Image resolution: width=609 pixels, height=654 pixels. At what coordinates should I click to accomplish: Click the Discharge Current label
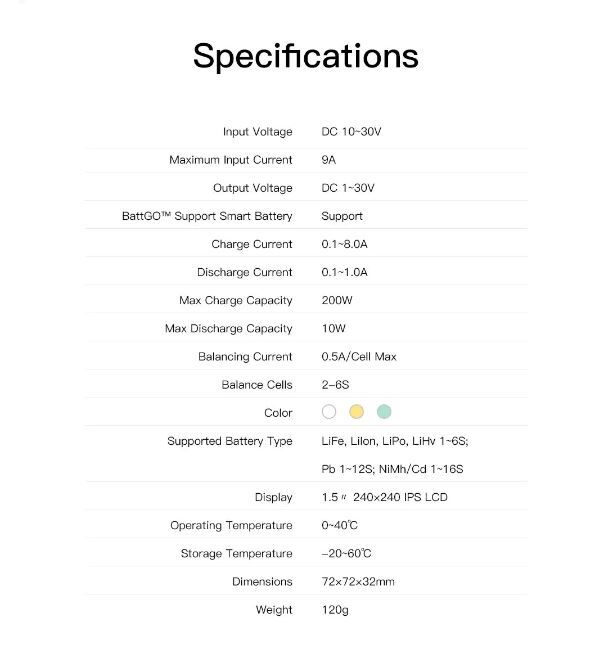coord(244,272)
